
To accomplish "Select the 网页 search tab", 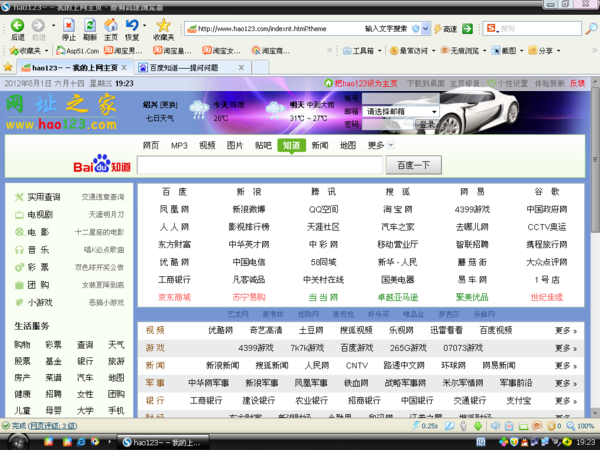I will 151,145.
